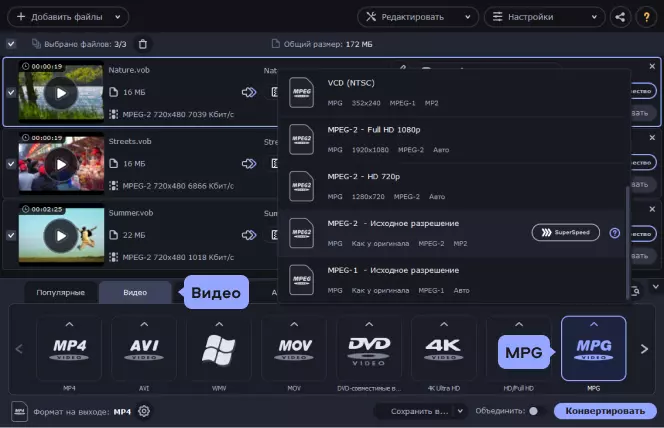The width and height of the screenshot is (664, 428).
Task: Go to next formats with right arrow
Action: [644, 349]
